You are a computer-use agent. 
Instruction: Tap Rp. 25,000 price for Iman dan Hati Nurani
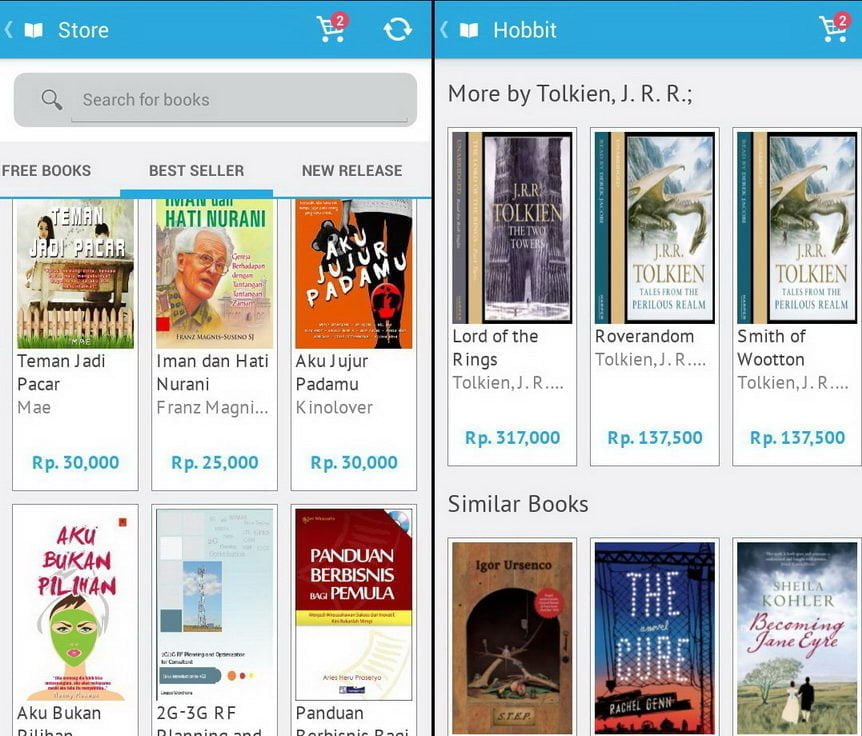[214, 462]
